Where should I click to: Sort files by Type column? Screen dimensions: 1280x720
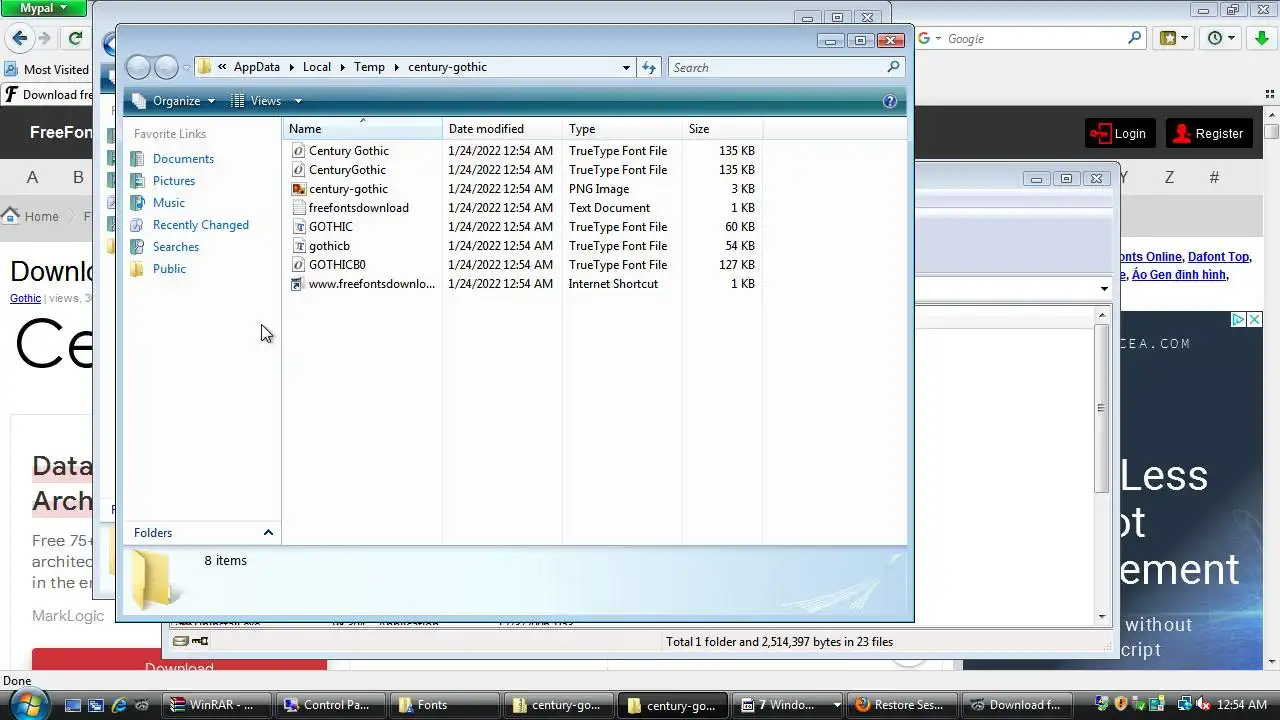[622, 129]
